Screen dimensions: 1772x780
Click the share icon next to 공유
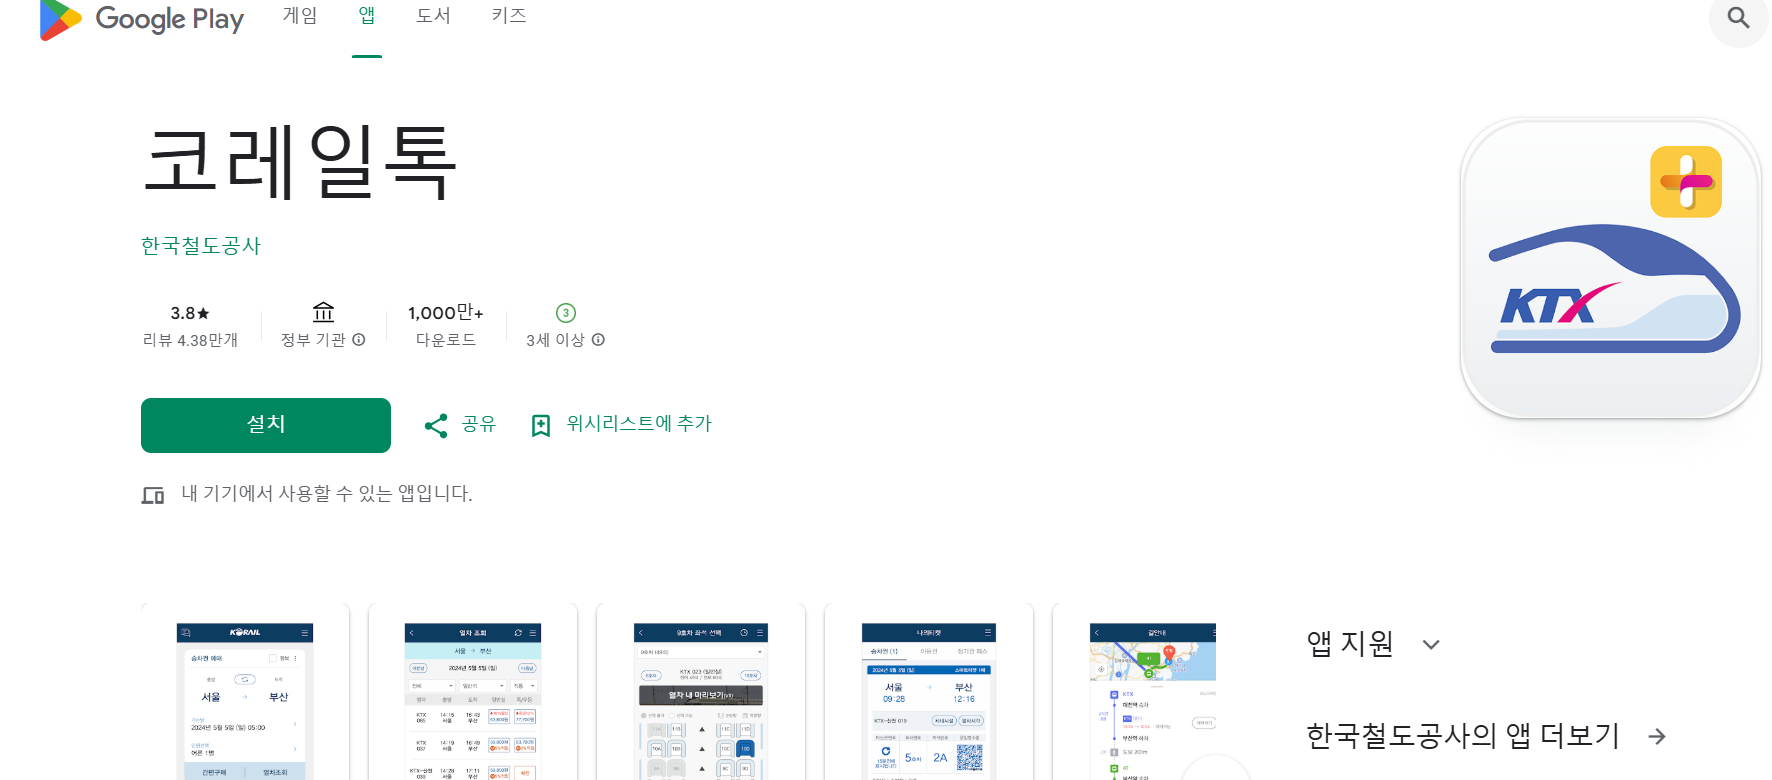point(436,425)
